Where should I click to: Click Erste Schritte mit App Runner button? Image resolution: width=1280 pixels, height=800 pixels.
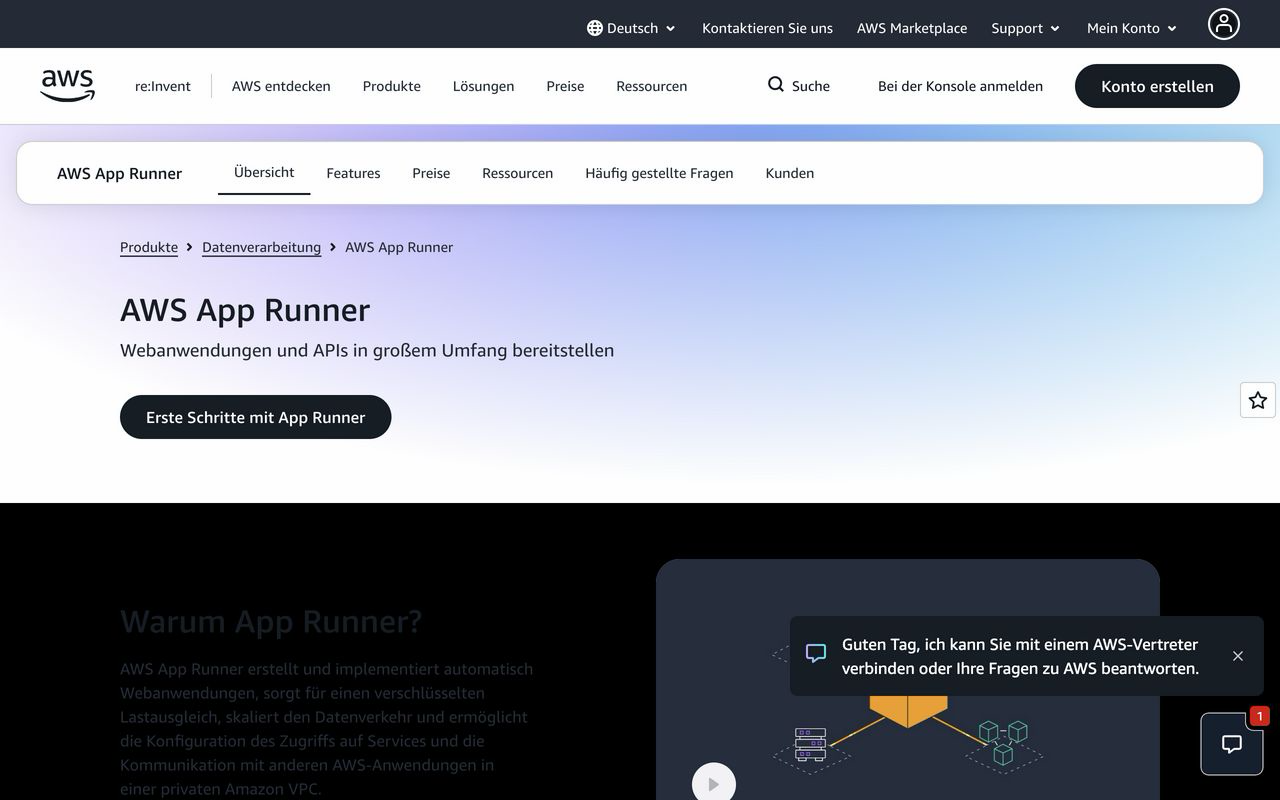coord(255,417)
